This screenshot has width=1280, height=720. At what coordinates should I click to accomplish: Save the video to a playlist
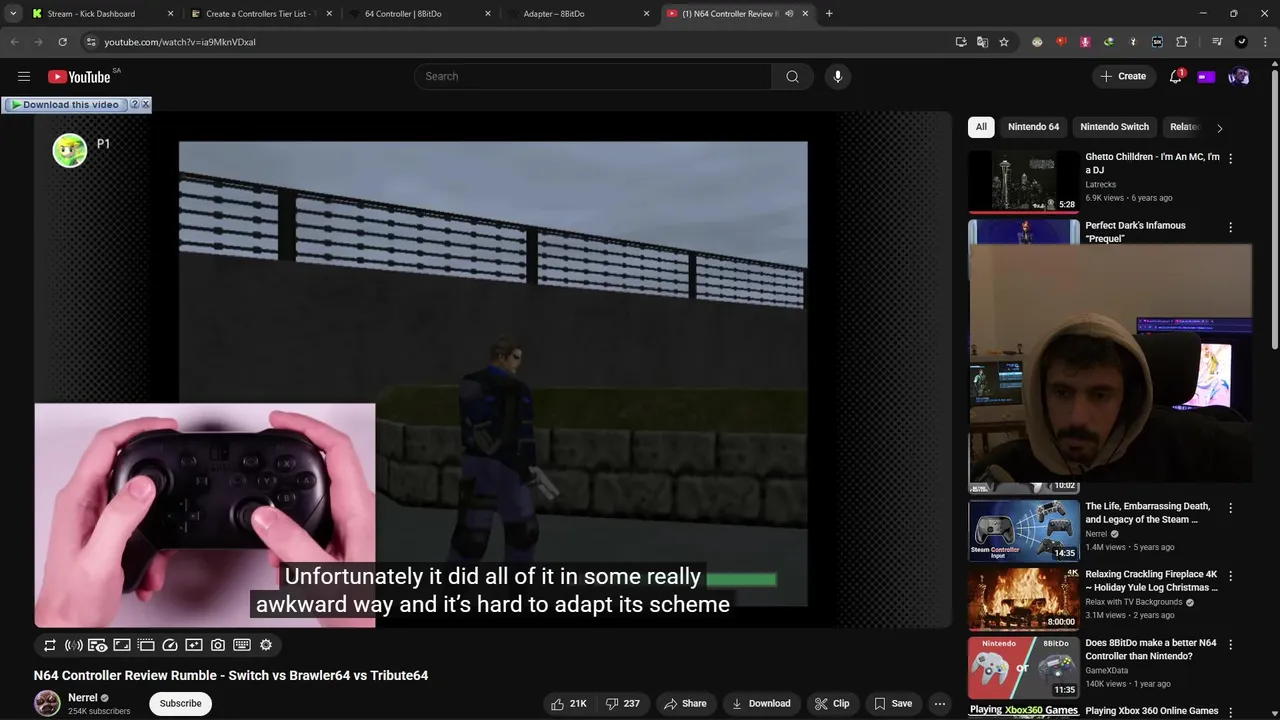click(x=893, y=703)
